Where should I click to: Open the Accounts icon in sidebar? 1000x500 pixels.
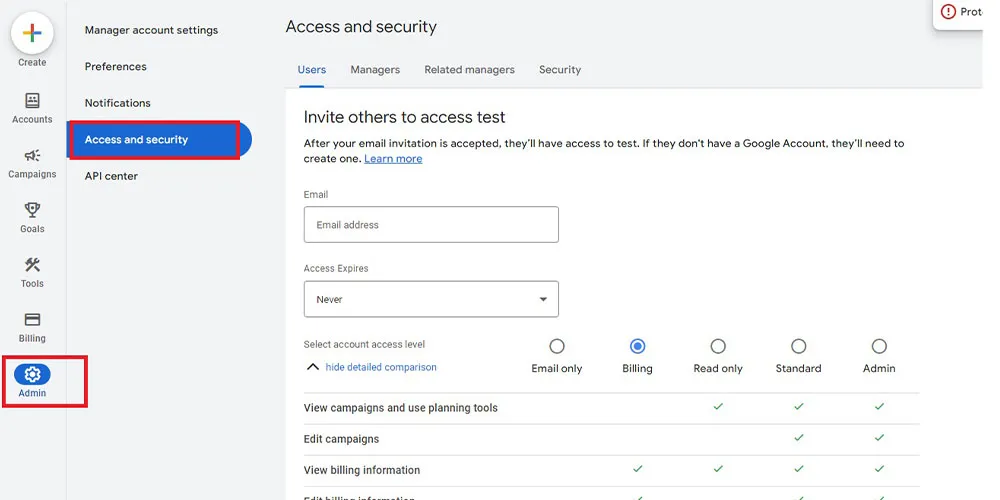click(32, 101)
